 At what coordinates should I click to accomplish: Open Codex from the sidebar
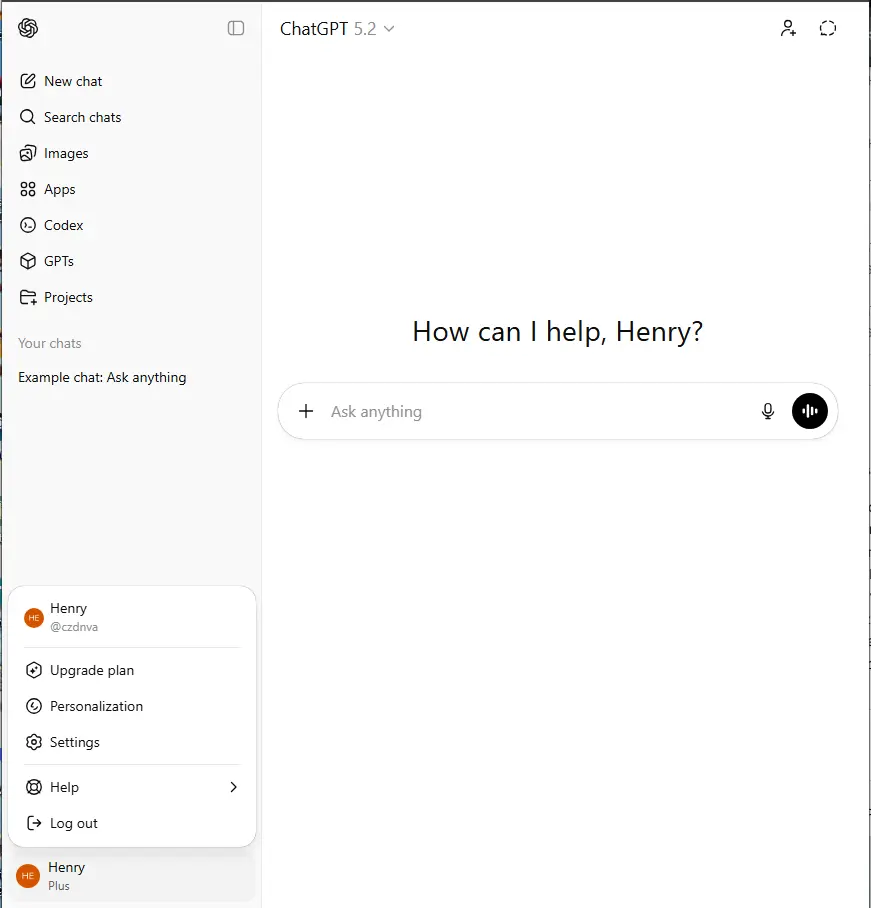coord(131,225)
